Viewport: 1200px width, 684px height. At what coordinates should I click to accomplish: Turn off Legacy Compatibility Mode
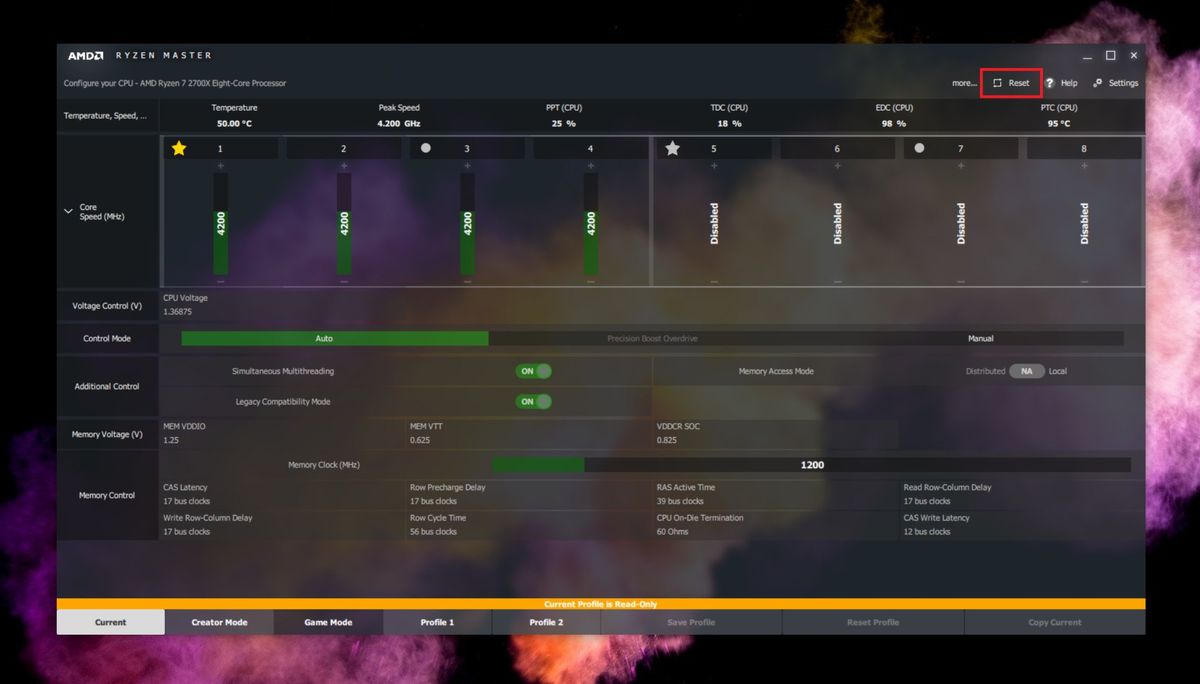[533, 401]
